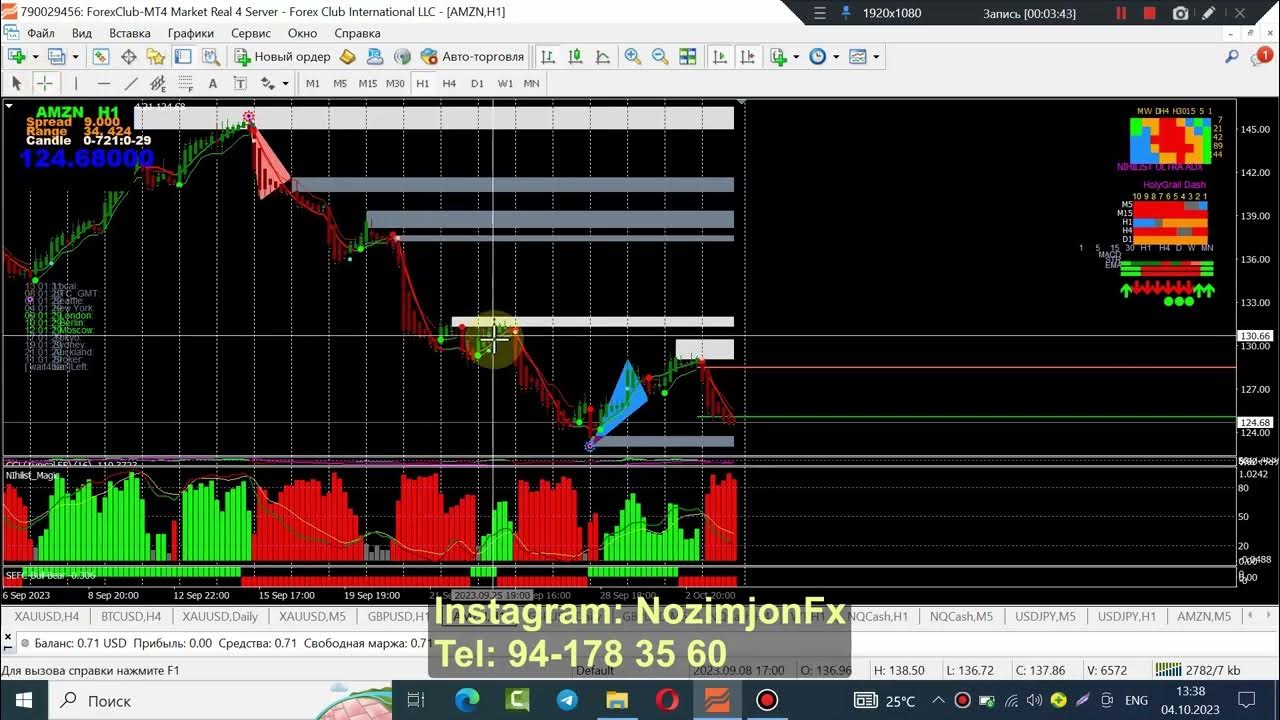Switch timeframe to M15

point(367,83)
